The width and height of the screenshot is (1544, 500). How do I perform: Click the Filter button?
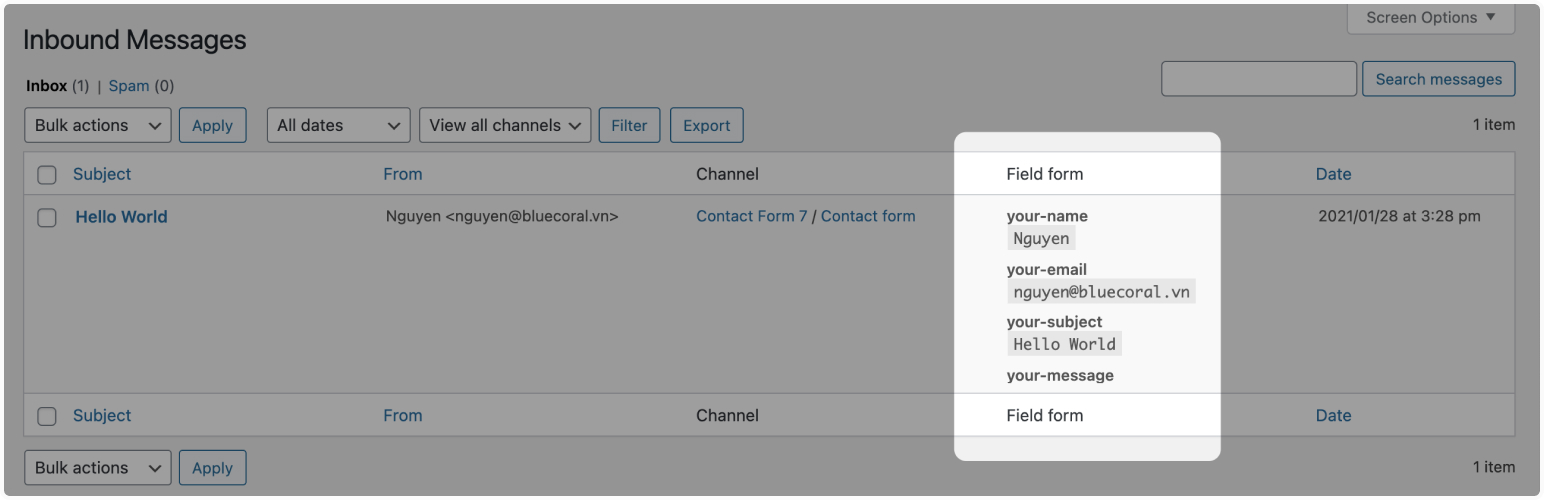click(629, 125)
